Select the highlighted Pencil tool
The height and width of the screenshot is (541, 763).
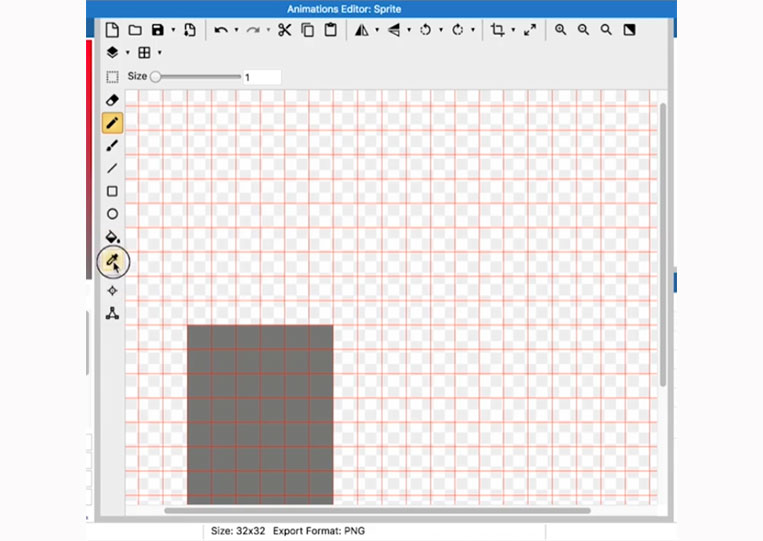[x=112, y=123]
